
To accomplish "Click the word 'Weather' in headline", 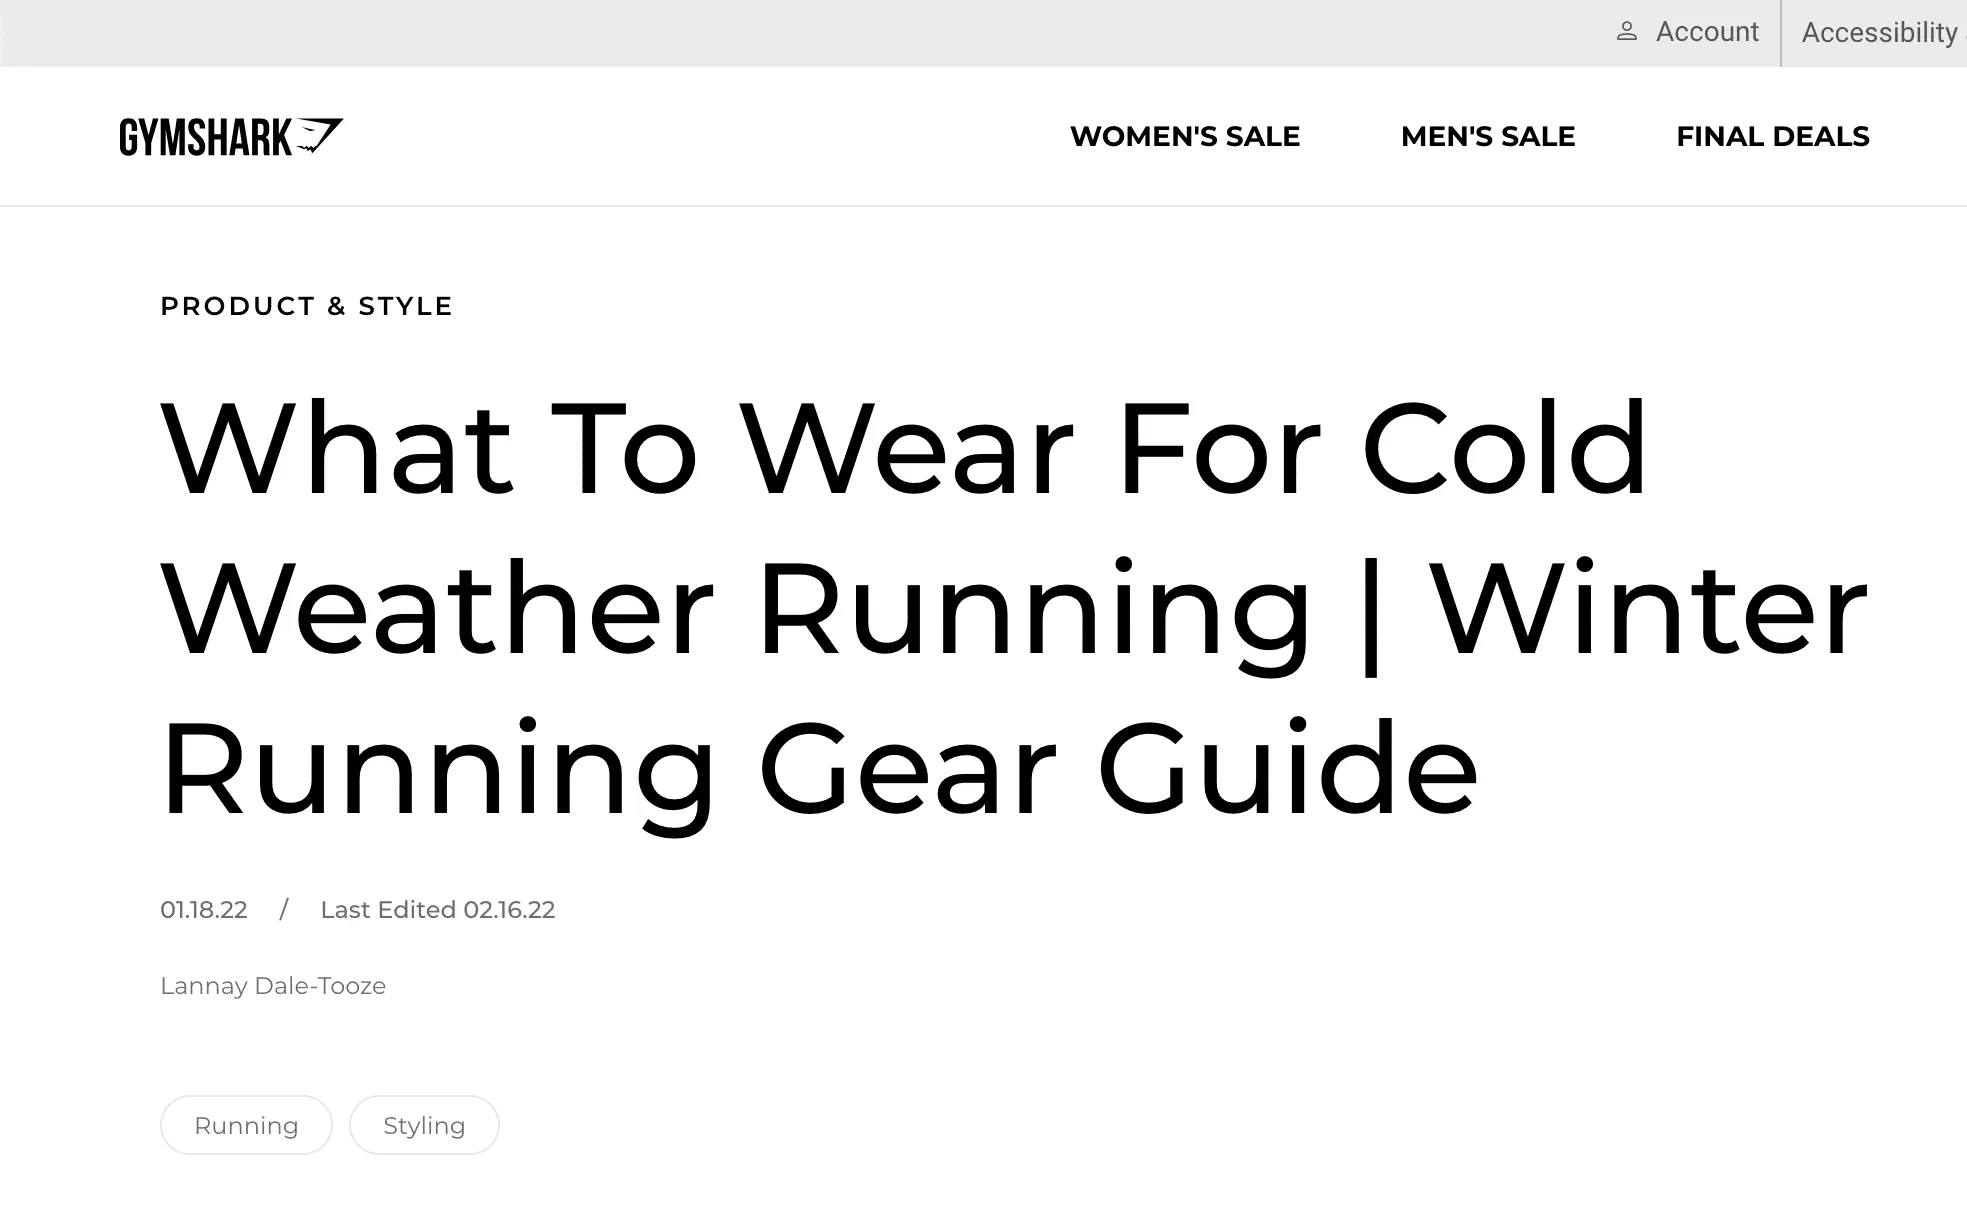I will (x=437, y=608).
